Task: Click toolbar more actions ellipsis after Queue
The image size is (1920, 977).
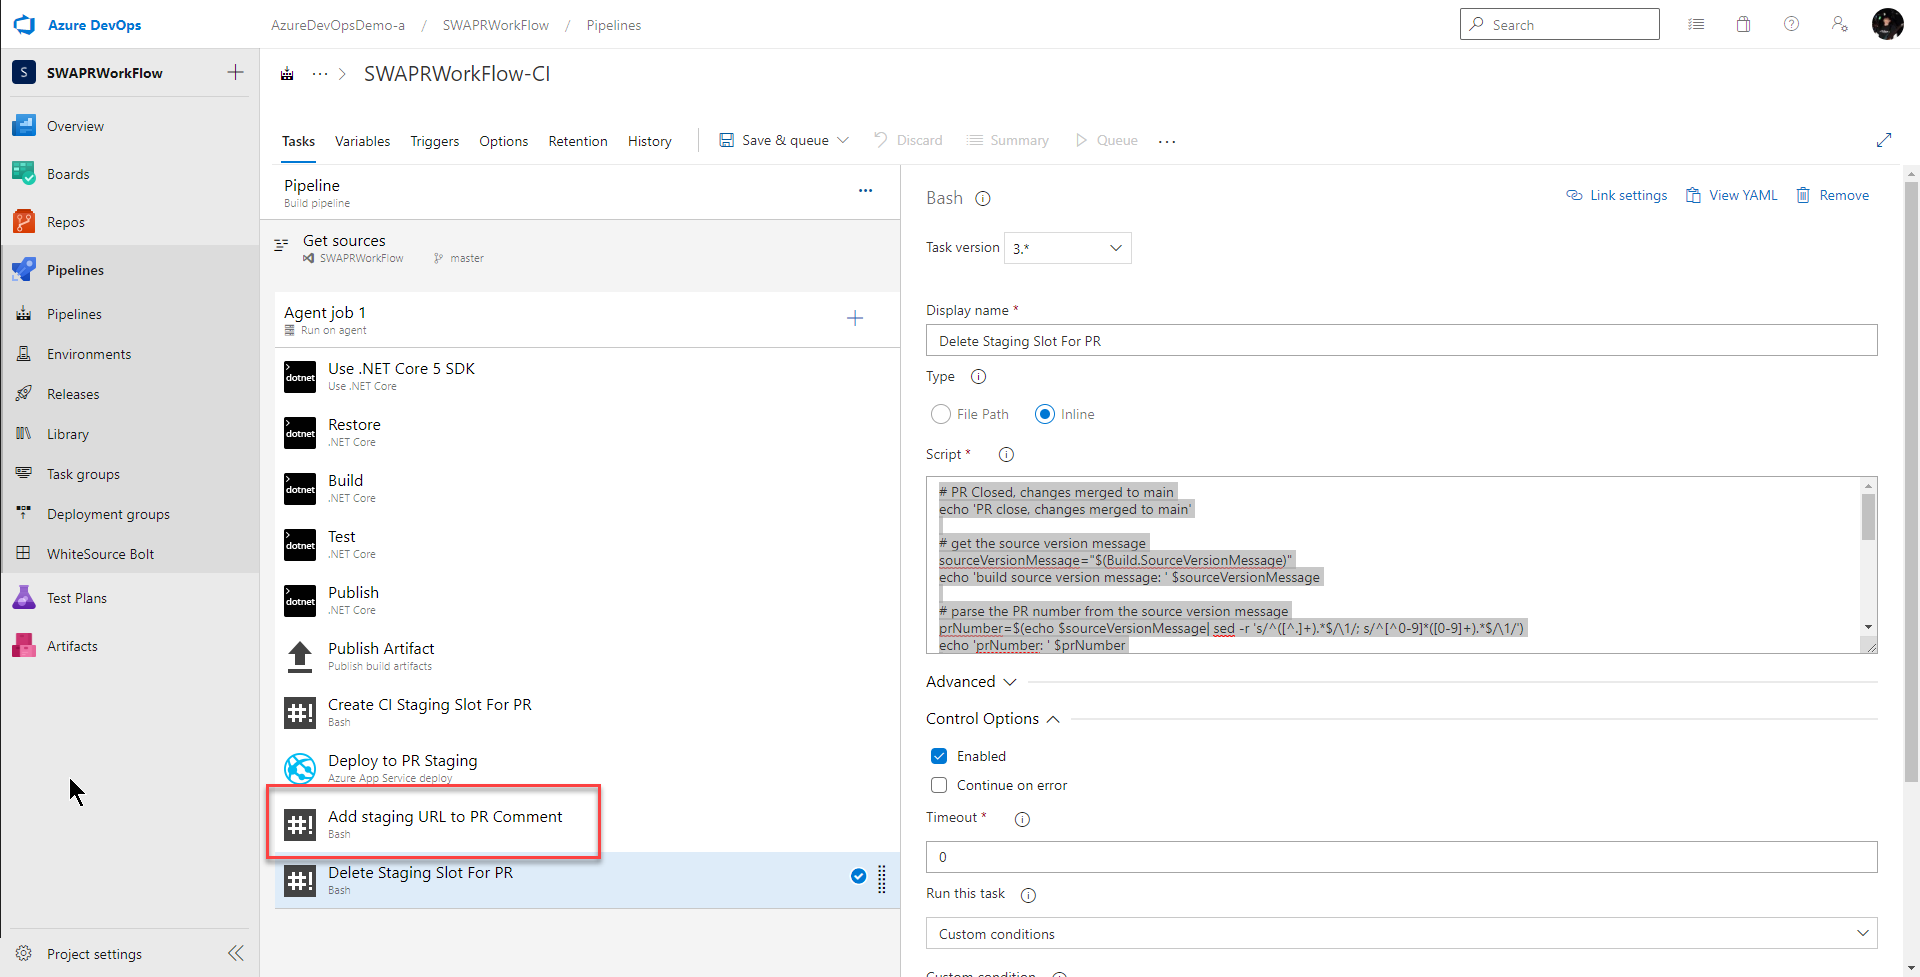Action: tap(1167, 141)
